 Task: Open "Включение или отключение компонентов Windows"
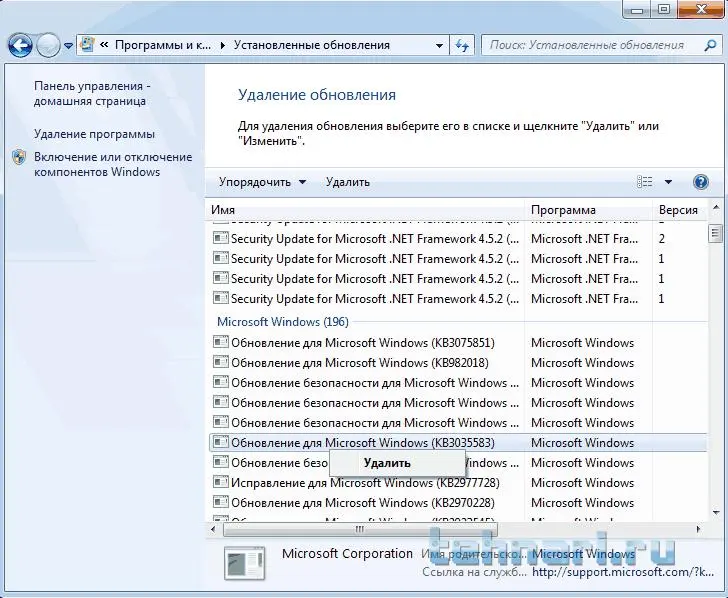coord(113,164)
